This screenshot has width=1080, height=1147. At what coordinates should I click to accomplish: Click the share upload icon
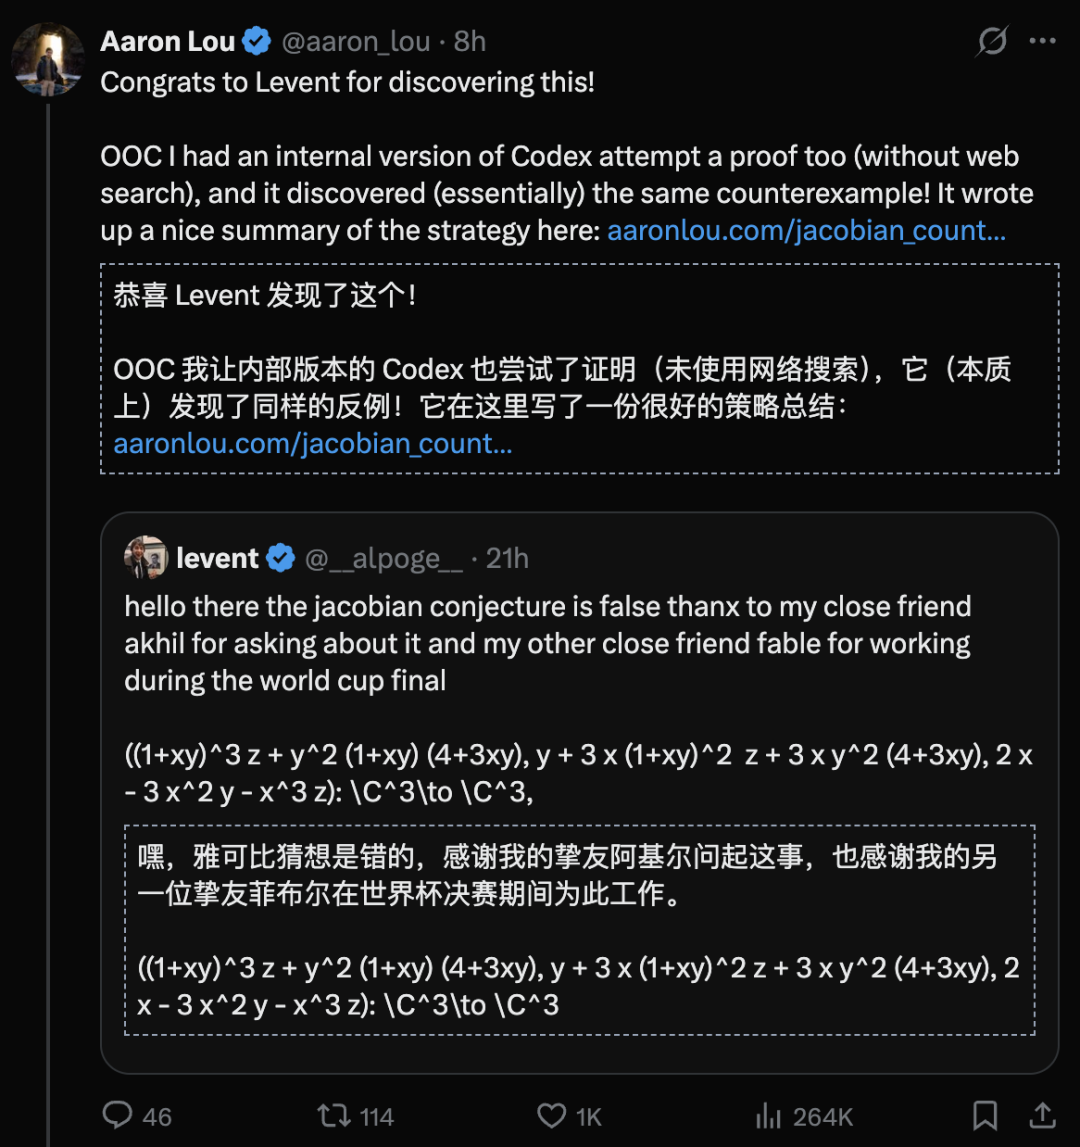(1042, 1116)
